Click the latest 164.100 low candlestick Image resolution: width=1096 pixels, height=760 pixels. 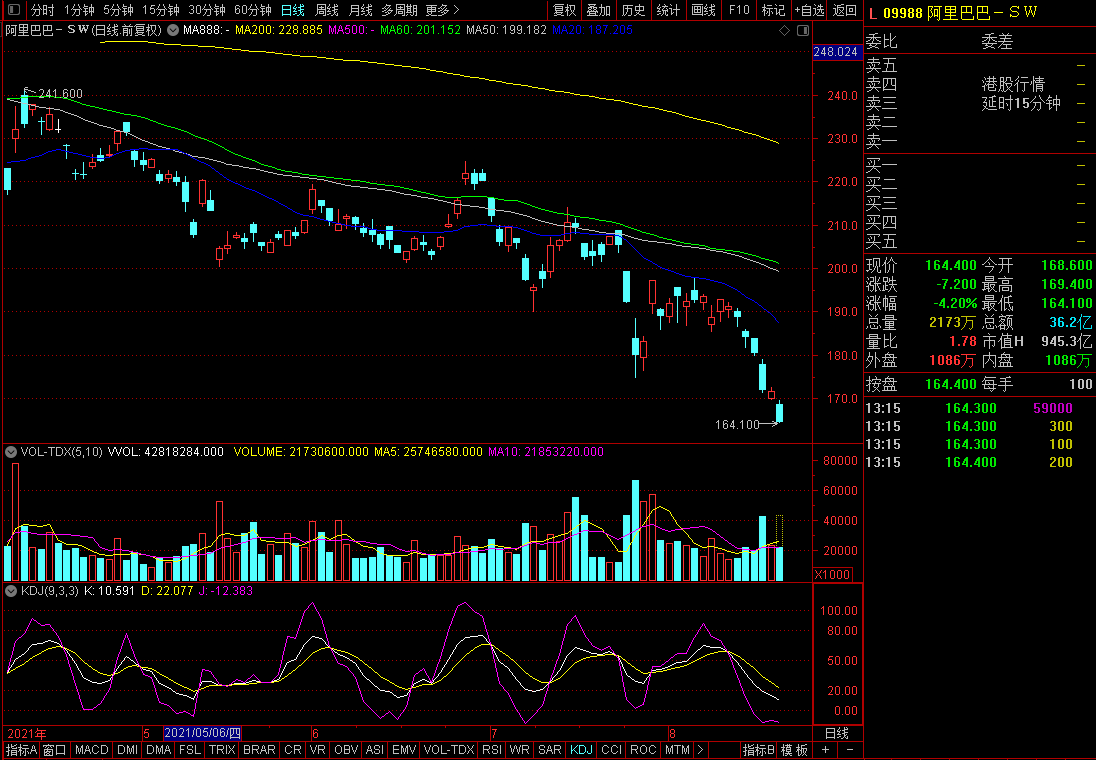(779, 413)
